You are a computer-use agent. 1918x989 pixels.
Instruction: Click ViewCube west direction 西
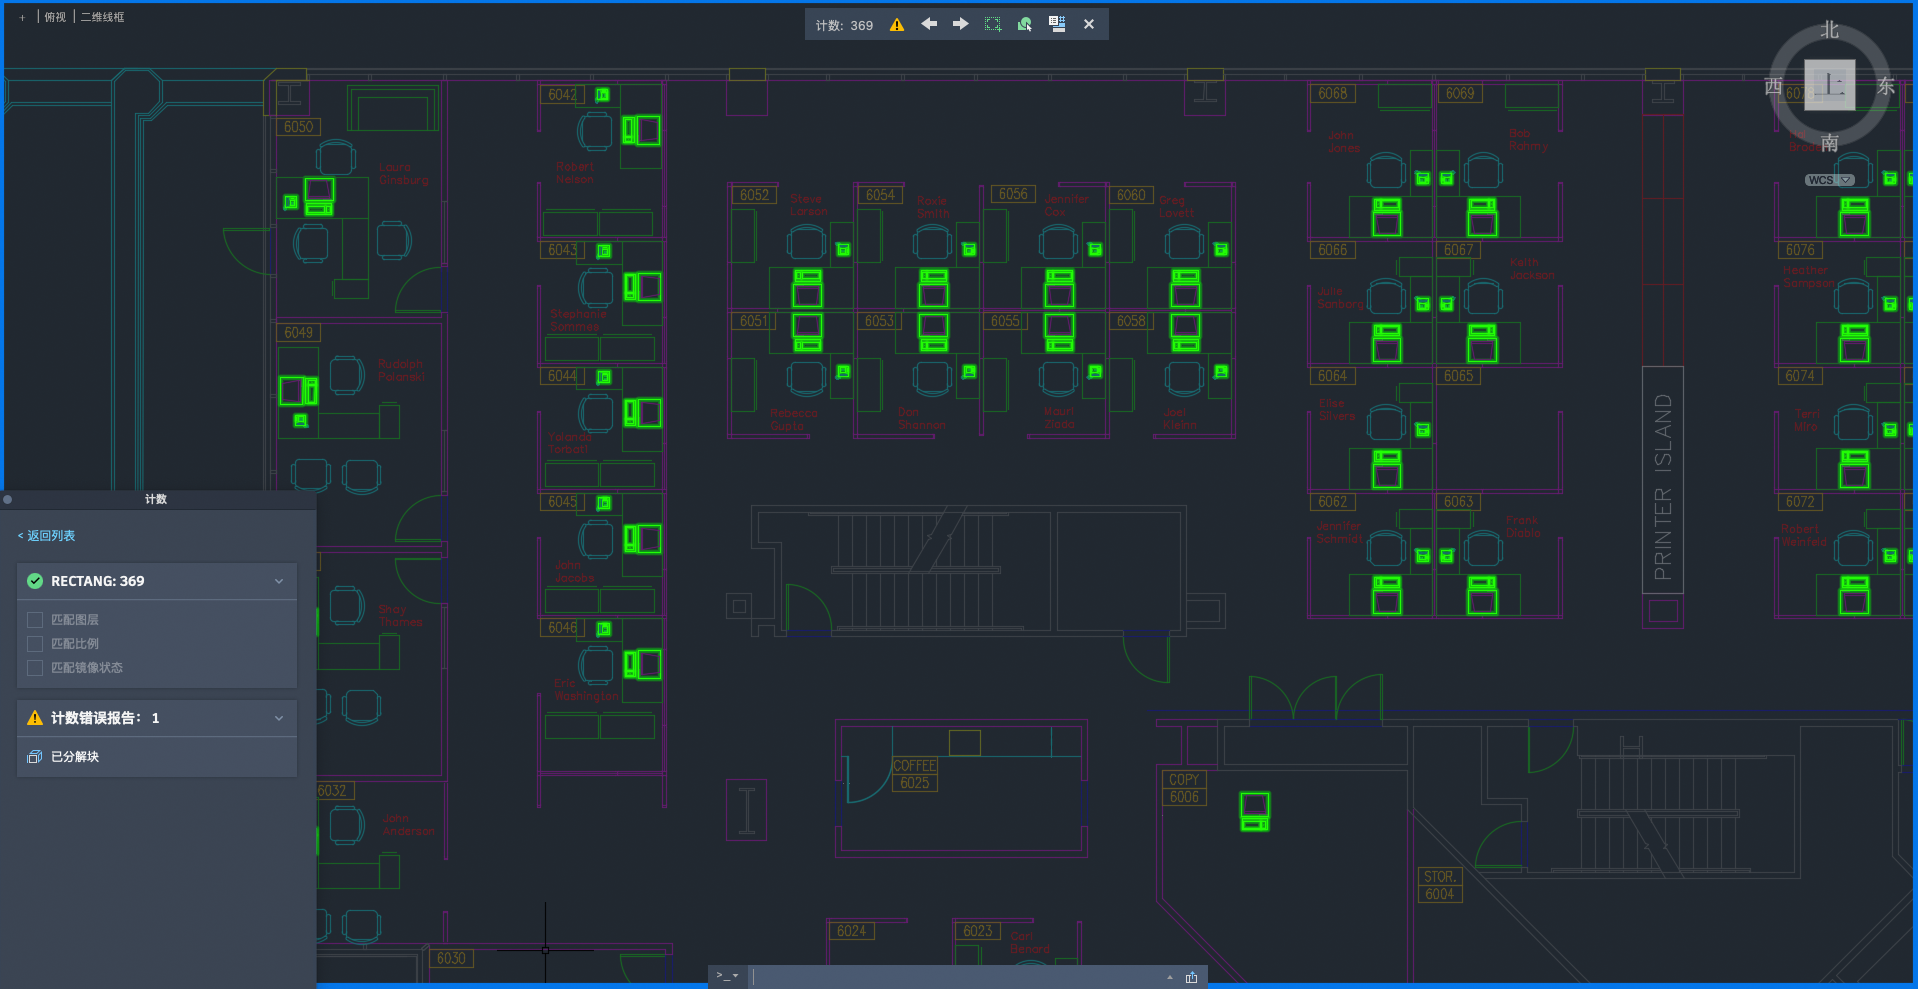pyautogui.click(x=1773, y=86)
